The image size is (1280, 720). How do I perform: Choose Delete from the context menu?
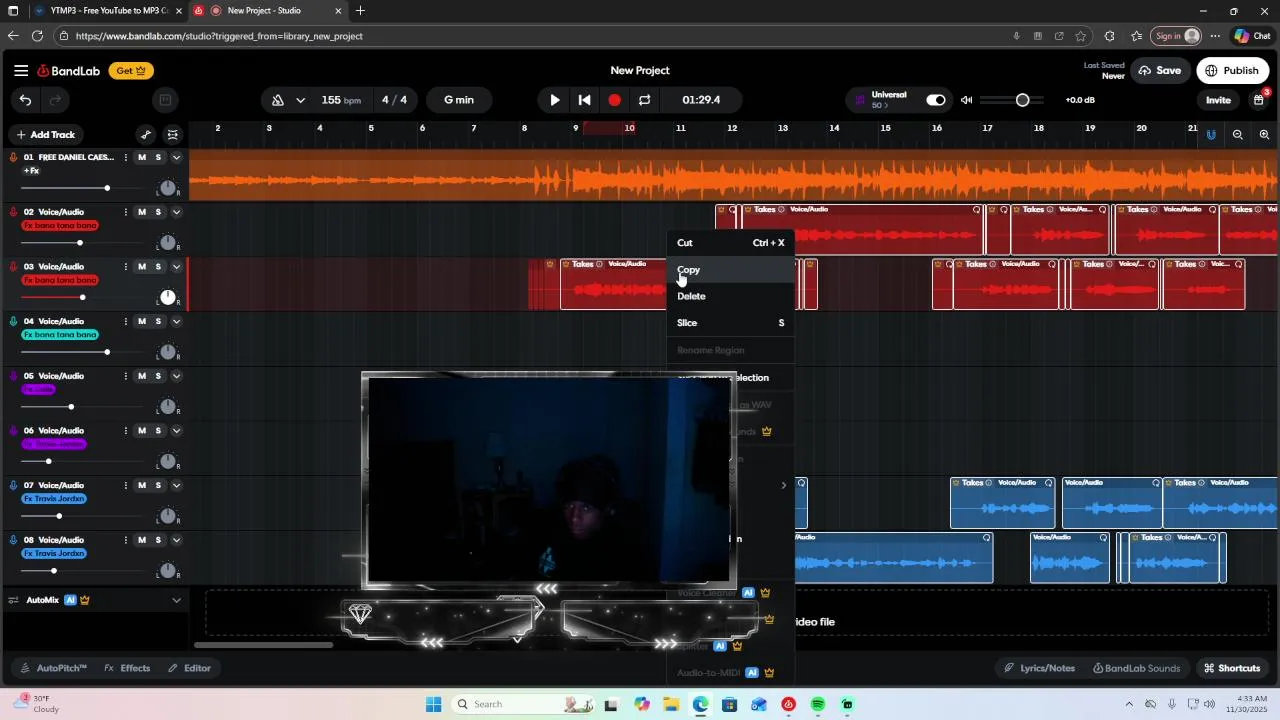[731, 296]
